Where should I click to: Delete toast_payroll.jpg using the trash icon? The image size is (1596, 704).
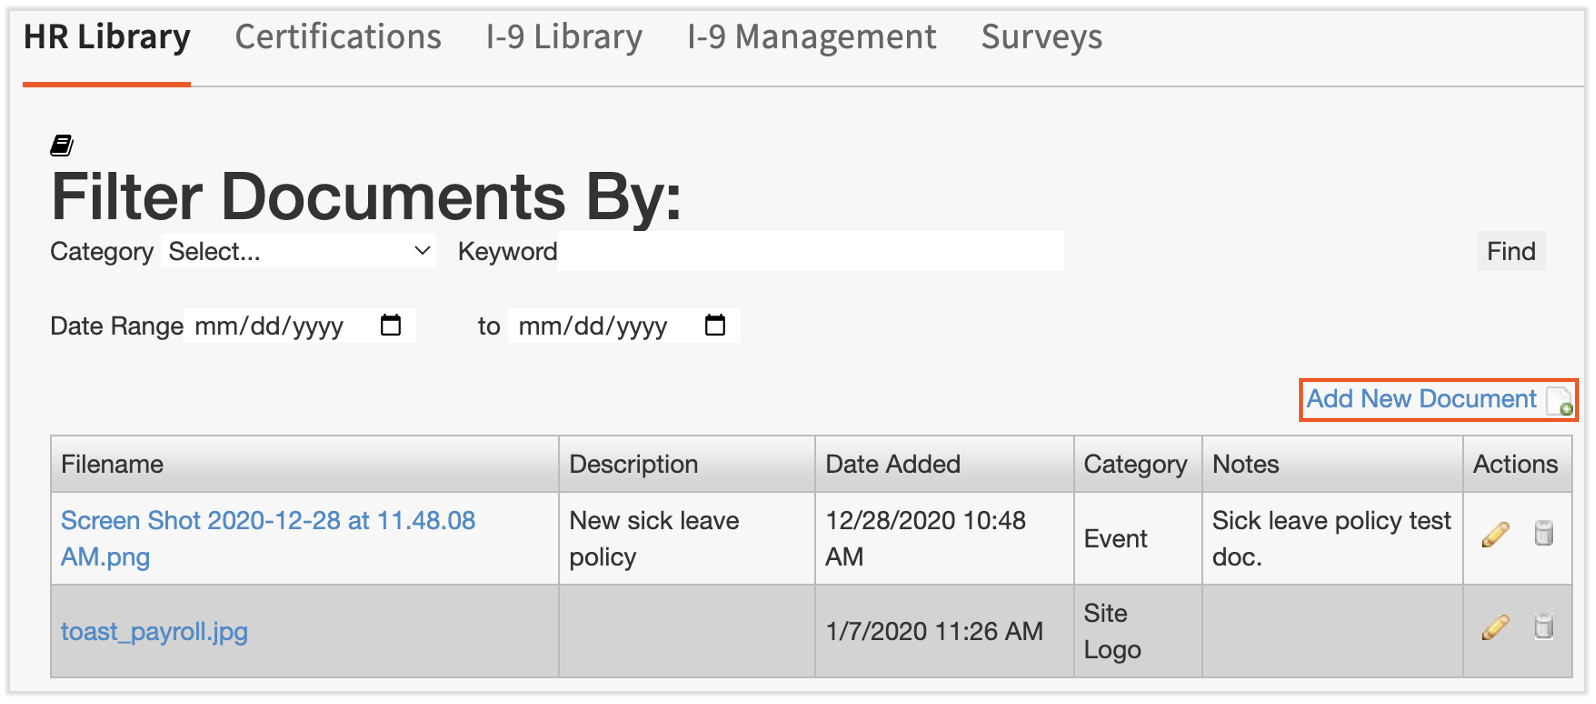click(1544, 627)
